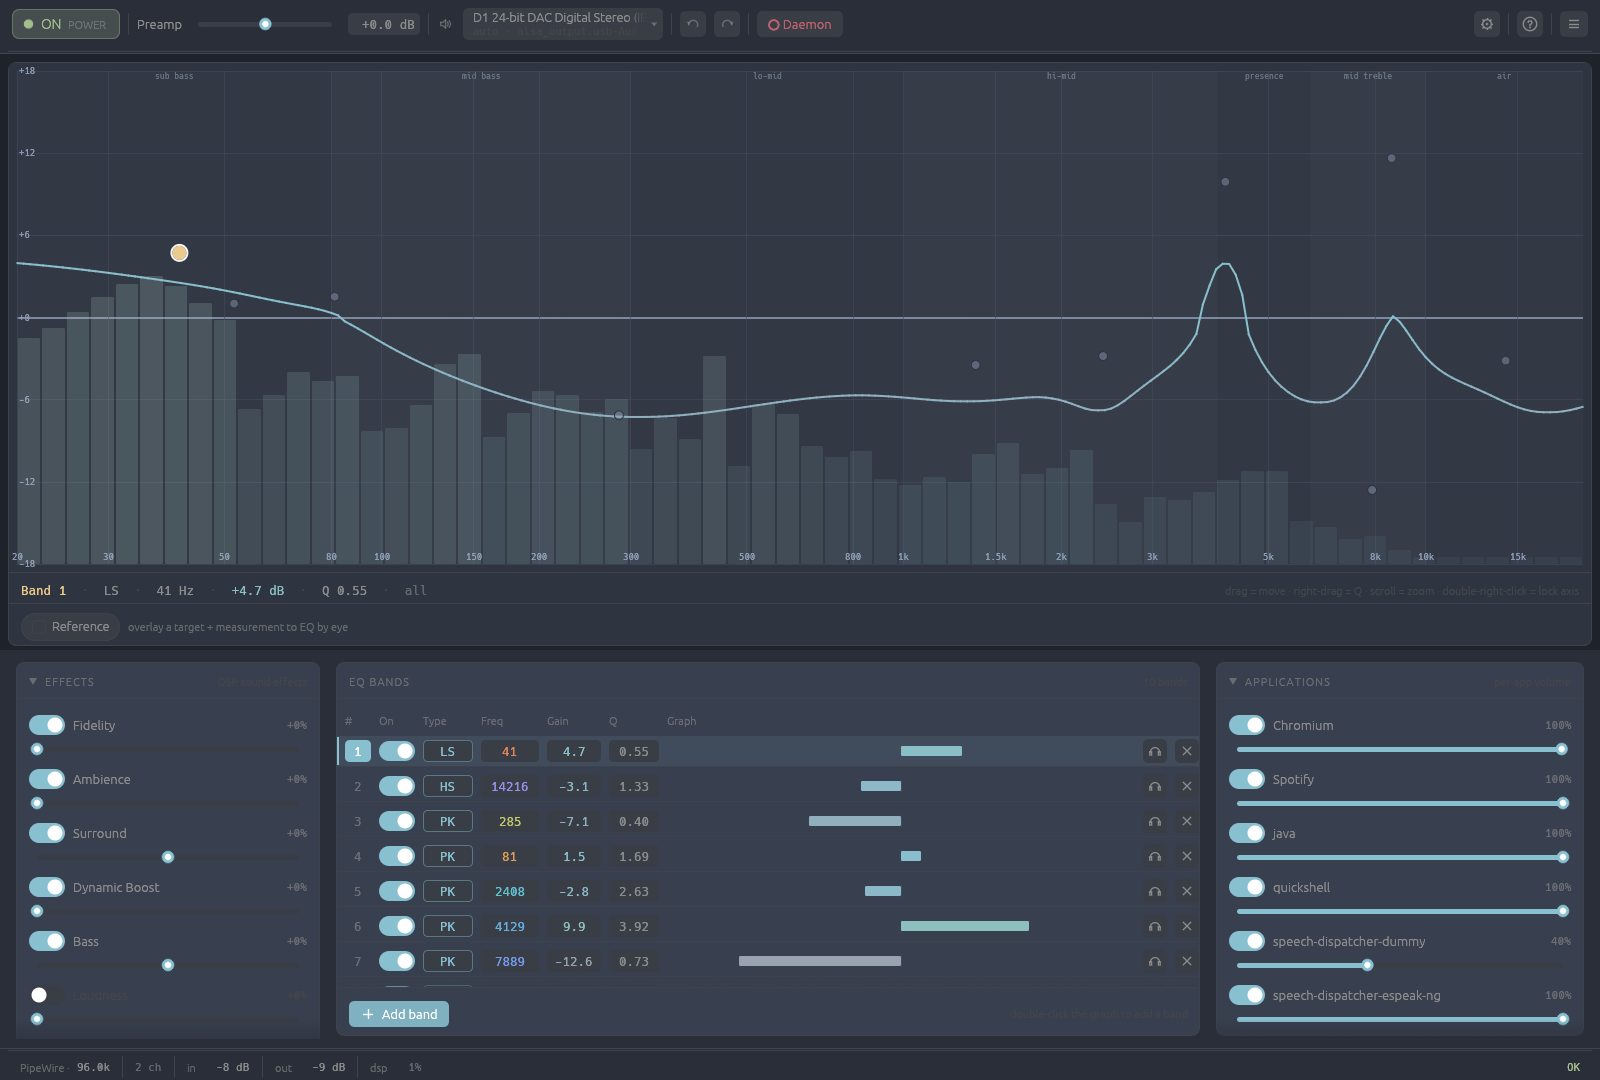The width and height of the screenshot is (1600, 1080).
Task: Open the D1 DAC output device dropdown
Action: (x=563, y=24)
